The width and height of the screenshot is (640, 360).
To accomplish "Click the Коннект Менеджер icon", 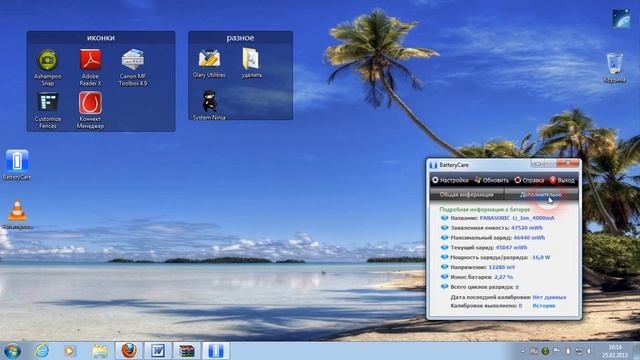I will click(90, 110).
